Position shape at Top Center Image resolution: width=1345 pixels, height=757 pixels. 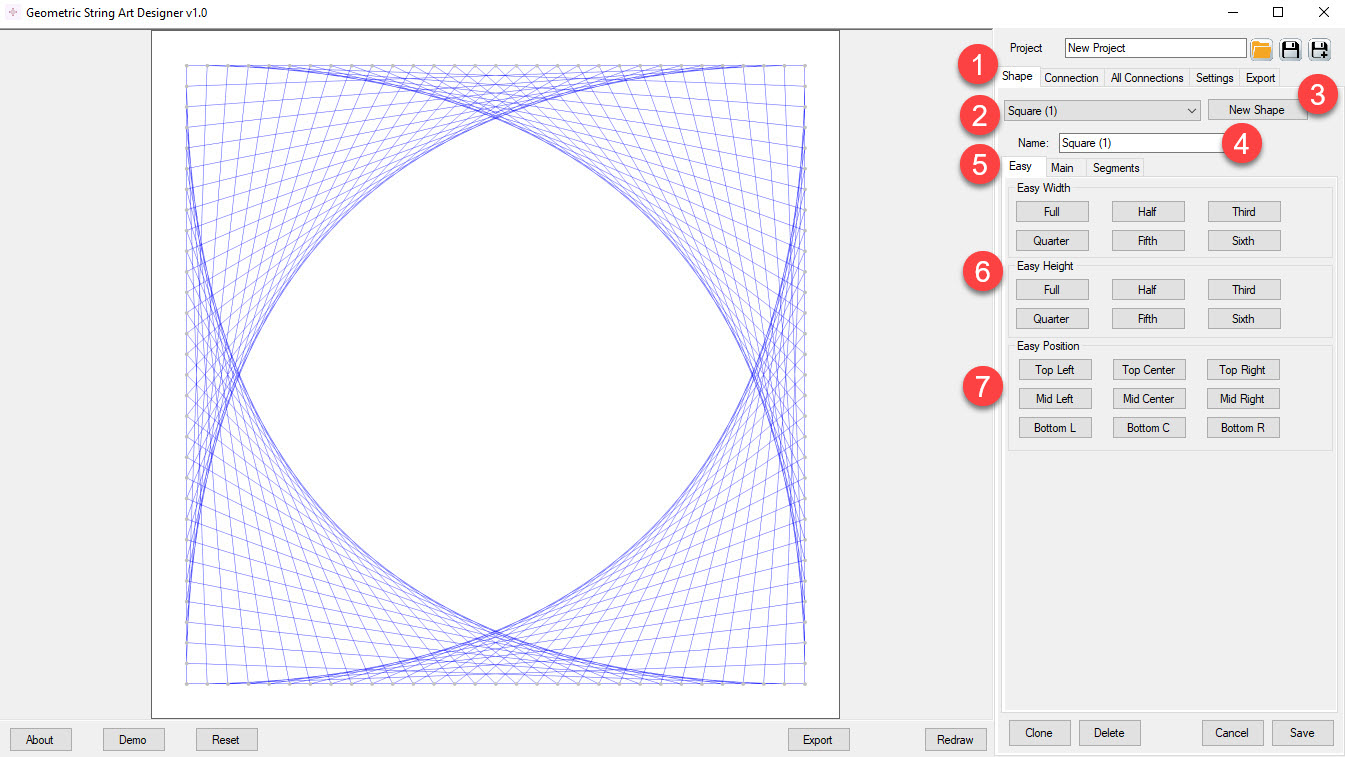point(1149,370)
